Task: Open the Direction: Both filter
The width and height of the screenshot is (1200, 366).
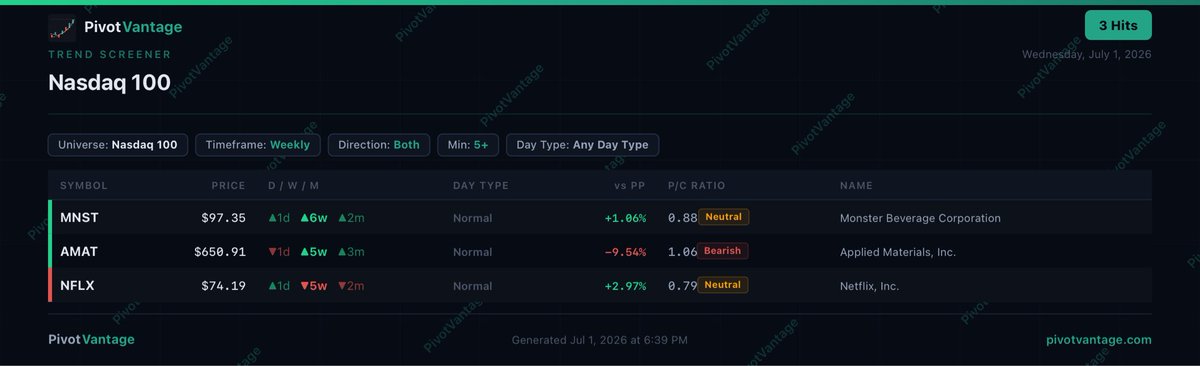Action: pyautogui.click(x=379, y=145)
